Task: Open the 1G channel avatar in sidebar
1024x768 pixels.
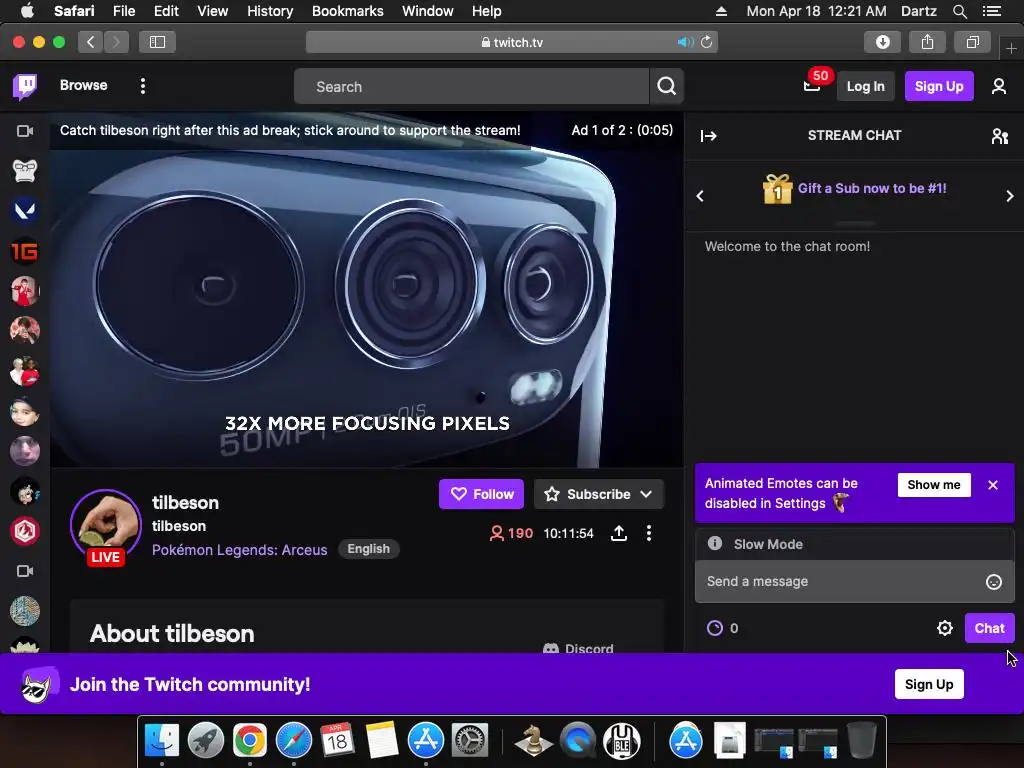Action: [25, 251]
